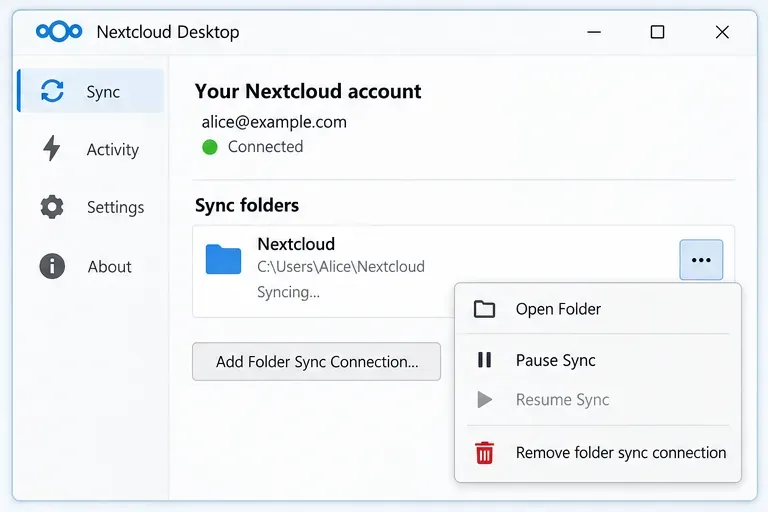Select Pause Sync menu entry
This screenshot has width=768, height=512.
click(598, 360)
